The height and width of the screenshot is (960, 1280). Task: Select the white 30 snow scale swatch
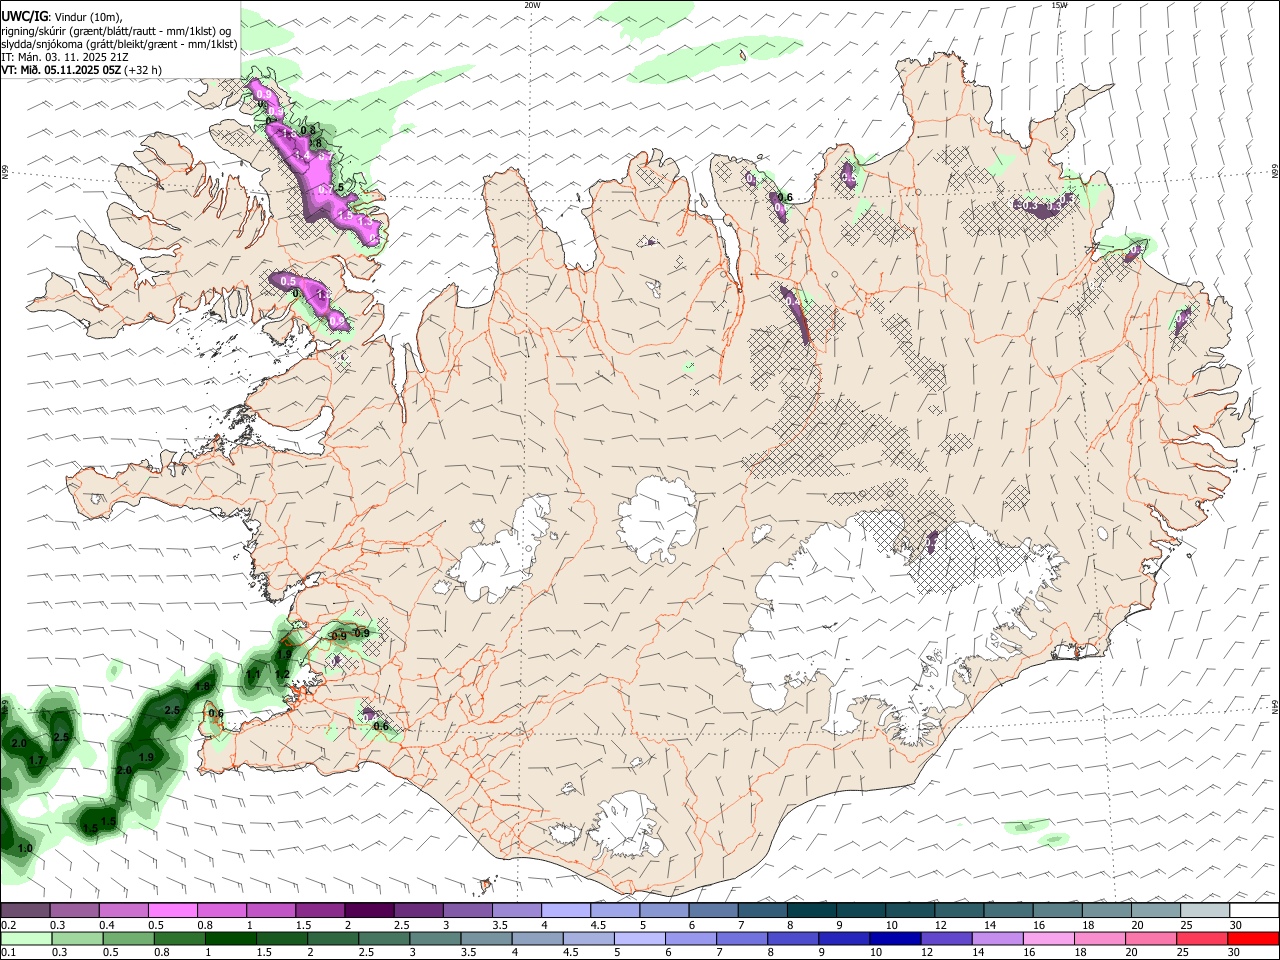click(1254, 911)
